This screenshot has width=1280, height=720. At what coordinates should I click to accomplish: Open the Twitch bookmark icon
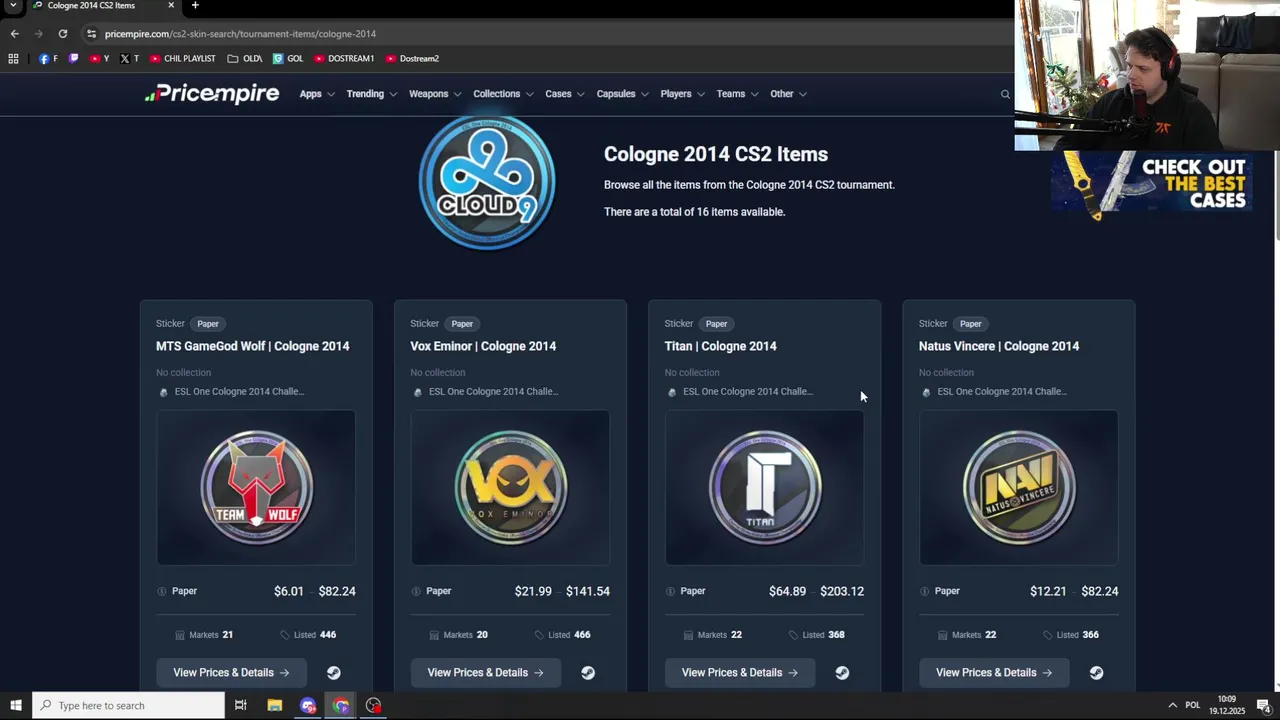(x=74, y=58)
